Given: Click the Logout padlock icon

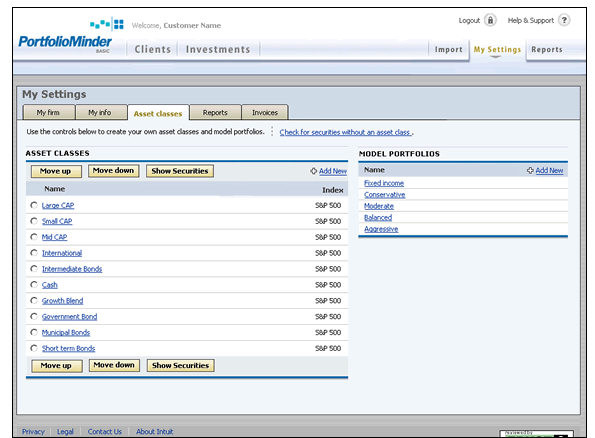Looking at the screenshot, I should coord(490,20).
